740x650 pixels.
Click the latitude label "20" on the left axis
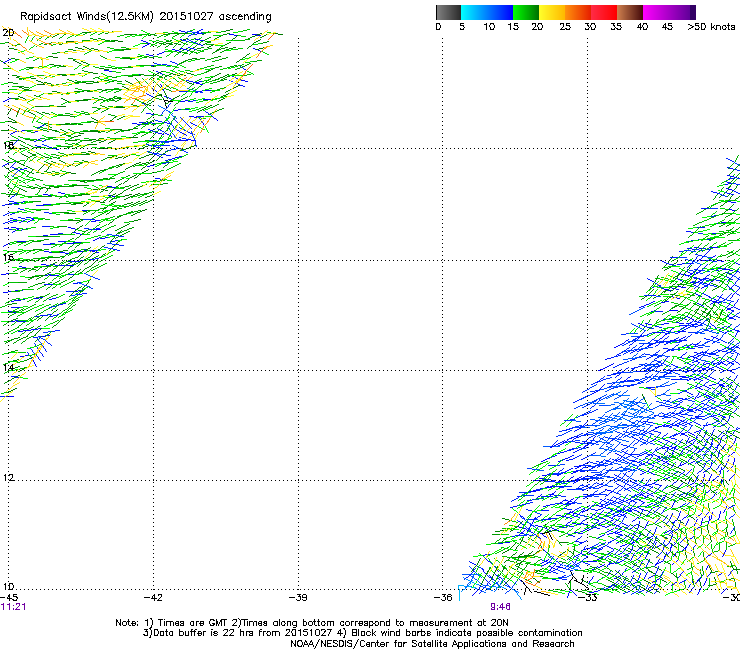[x=8, y=33]
